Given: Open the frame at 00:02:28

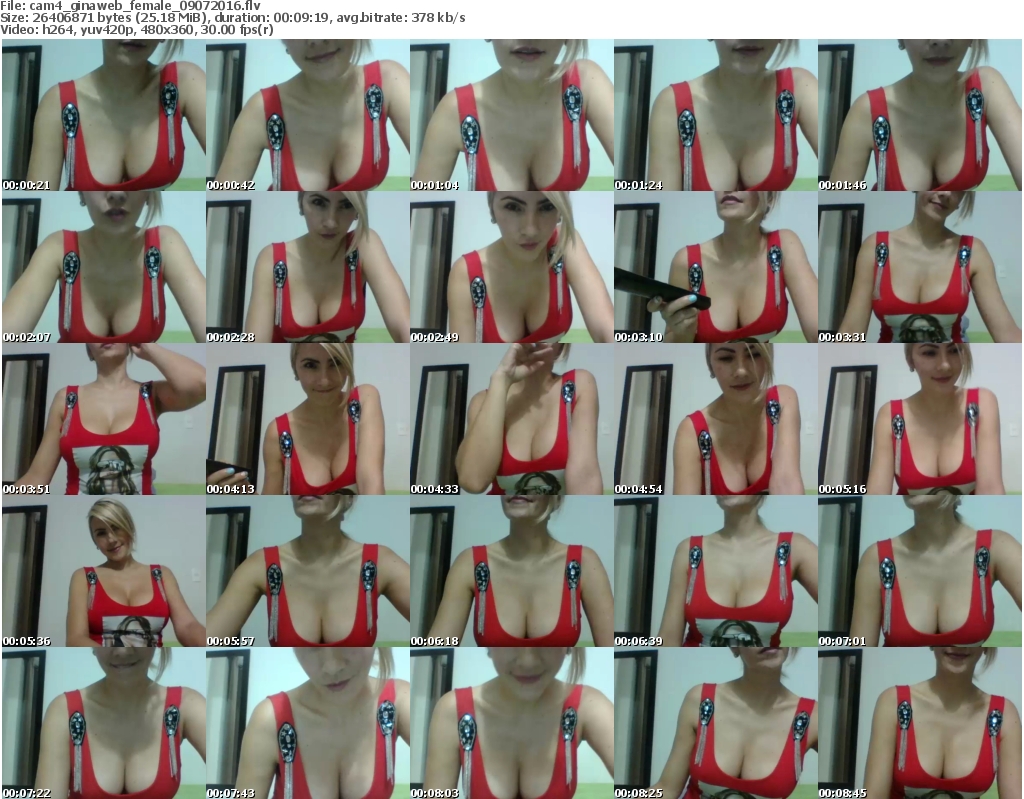Looking at the screenshot, I should pos(308,267).
